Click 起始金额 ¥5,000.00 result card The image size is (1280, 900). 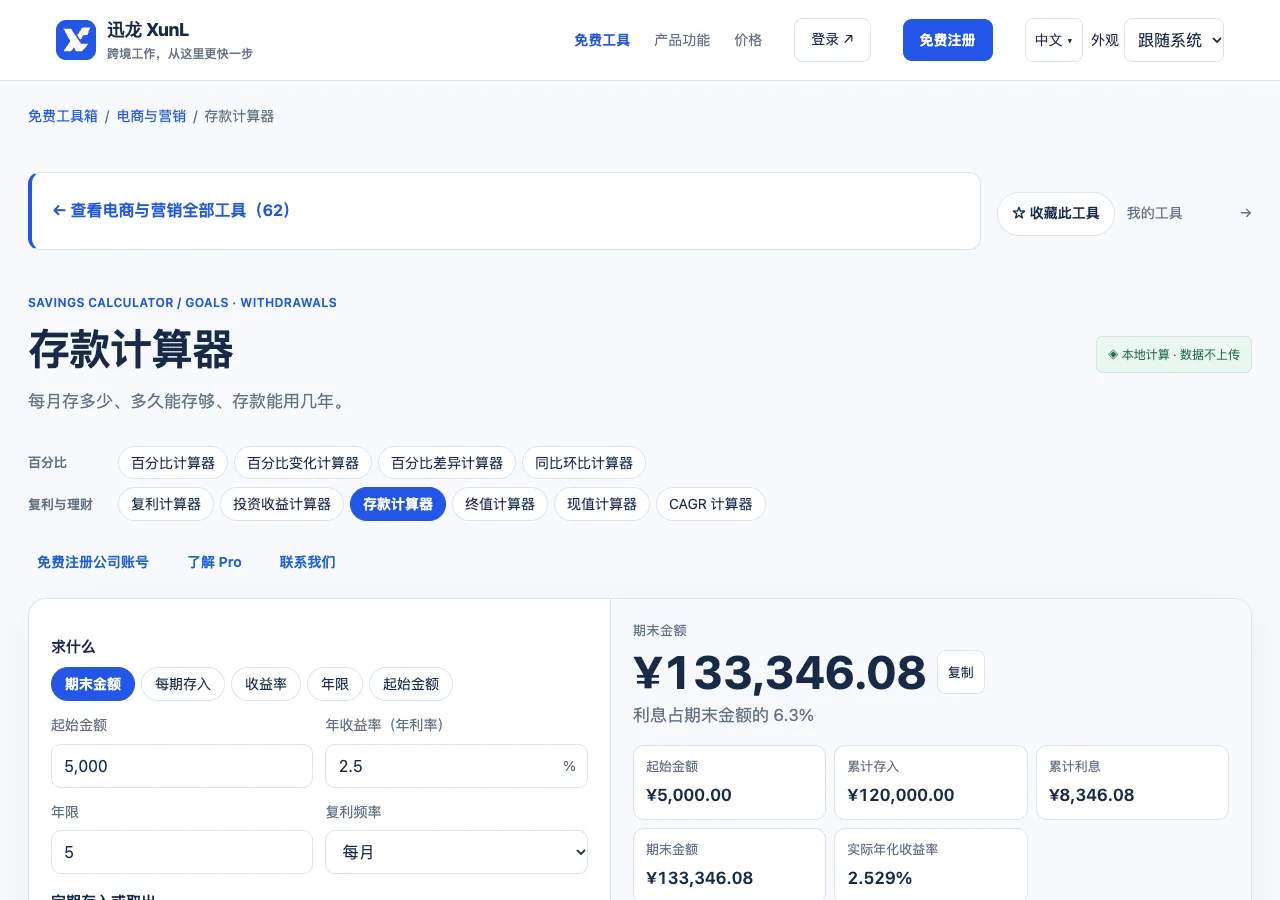pos(729,782)
